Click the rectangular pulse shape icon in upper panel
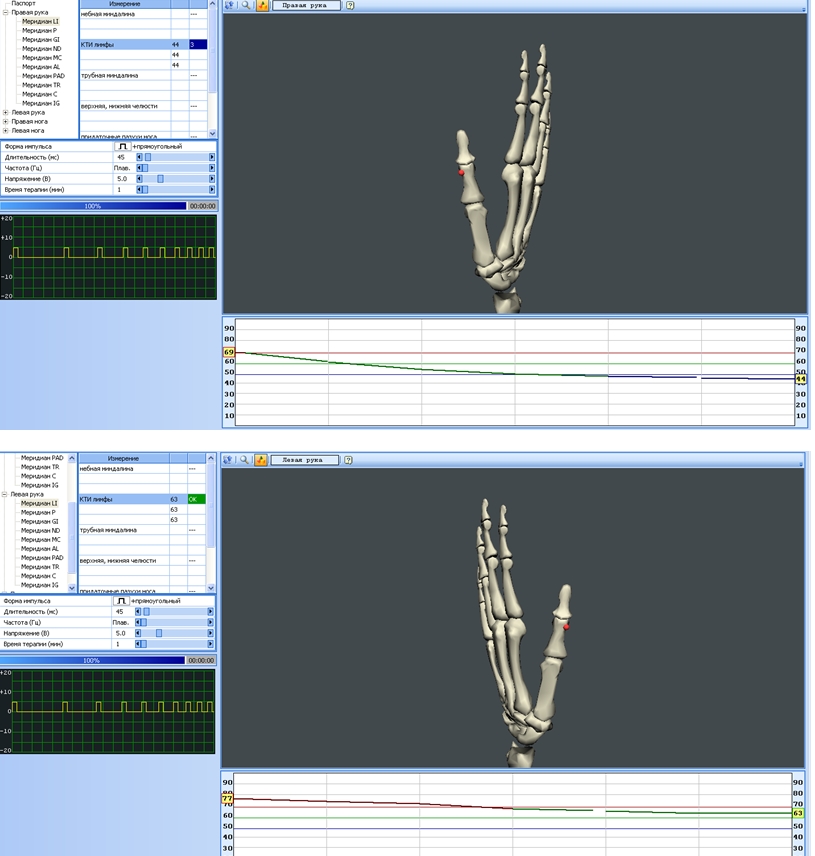This screenshot has width=815, height=856. 122,146
